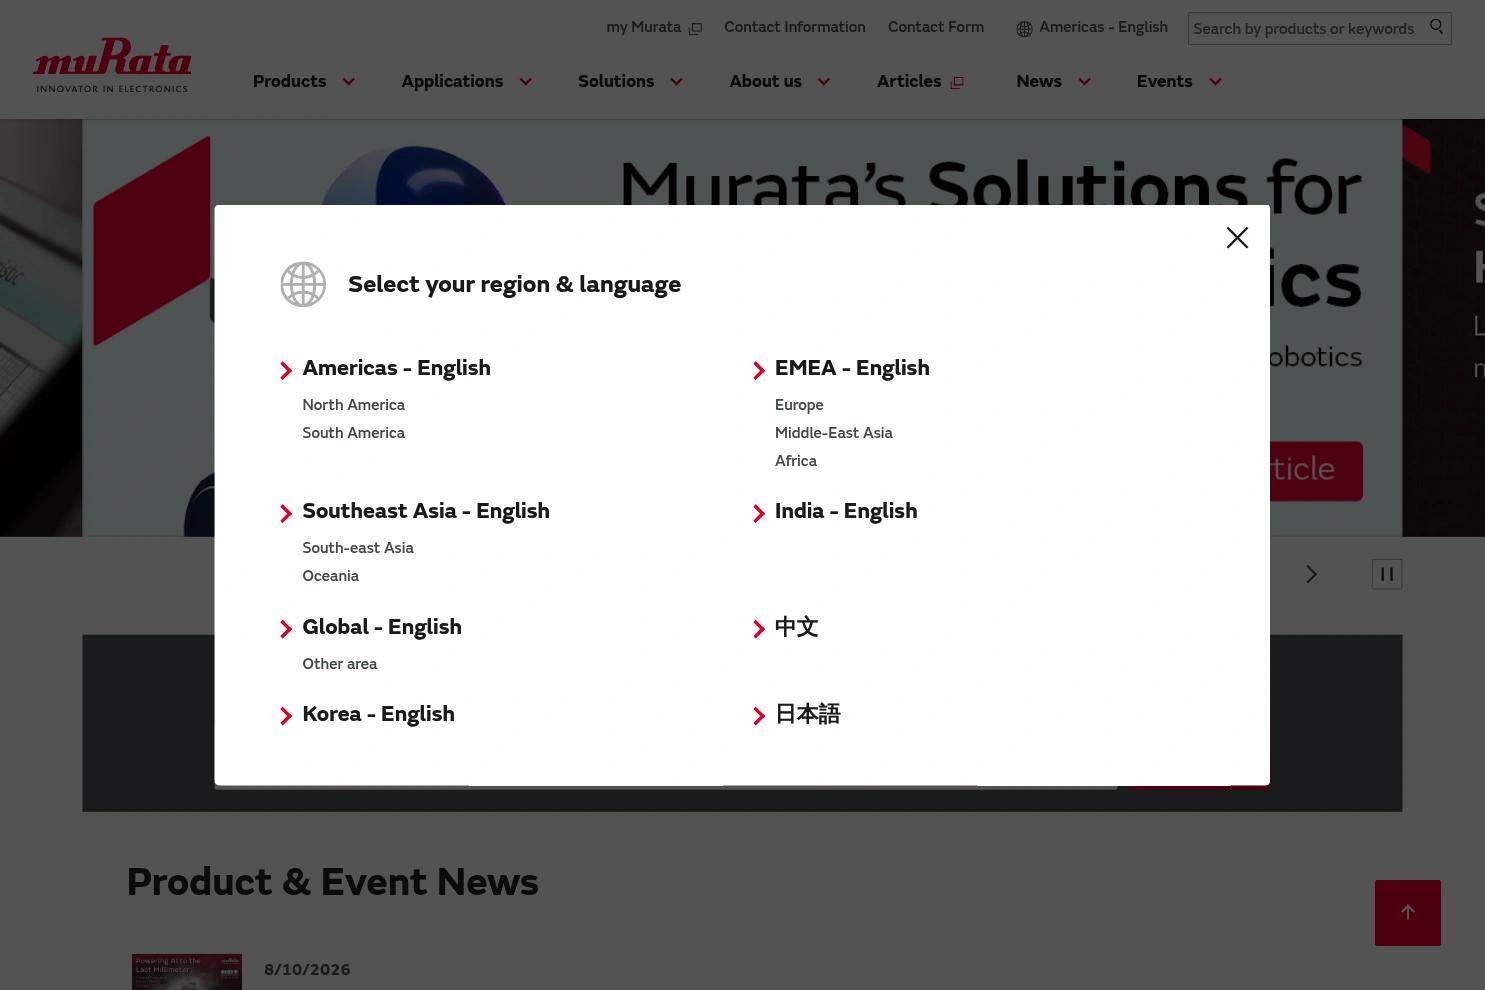
Task: Select EMEA - English region
Action: click(852, 369)
